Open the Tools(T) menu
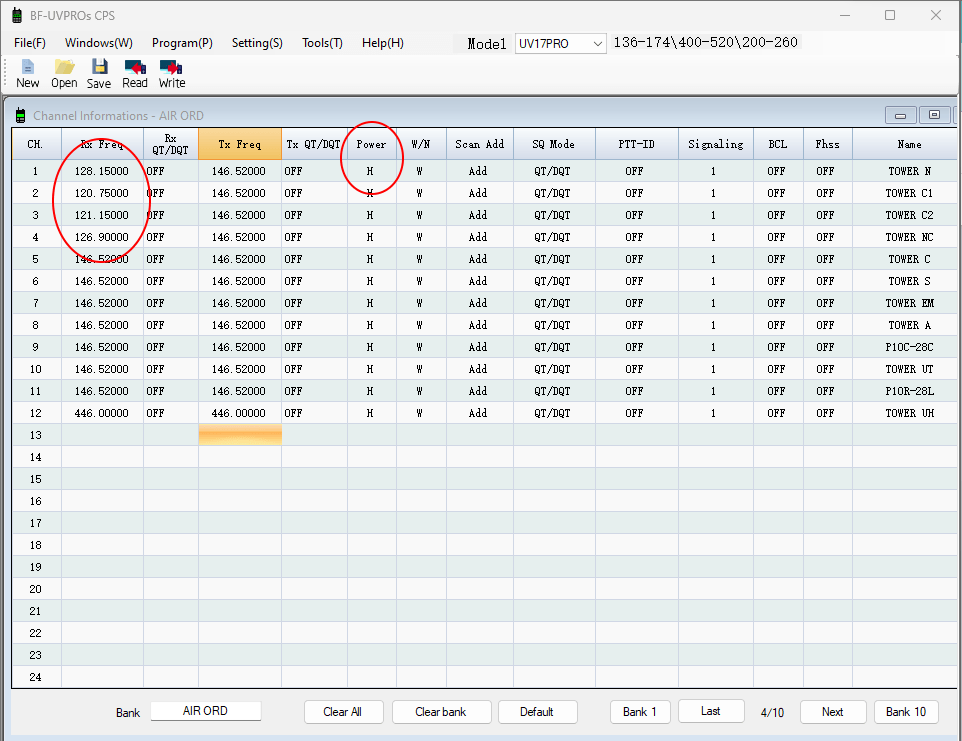The image size is (962, 741). click(x=322, y=43)
